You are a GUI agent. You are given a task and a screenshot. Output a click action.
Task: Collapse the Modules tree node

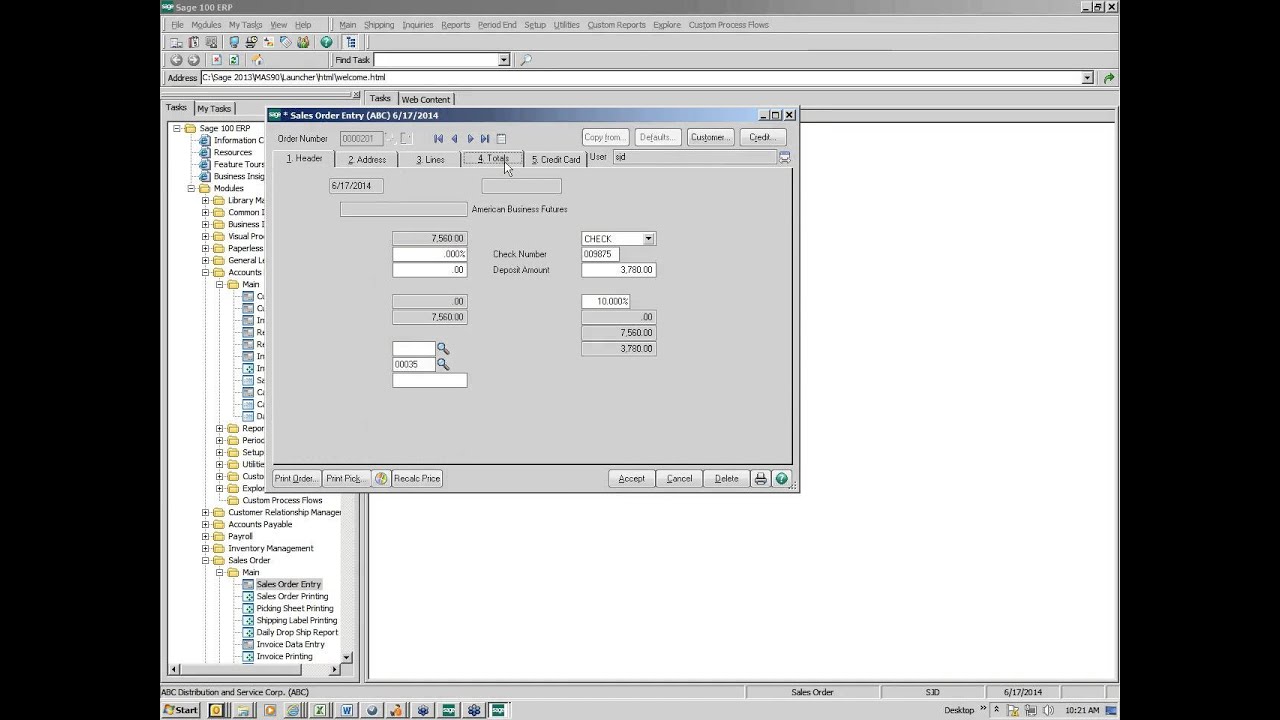coord(191,188)
